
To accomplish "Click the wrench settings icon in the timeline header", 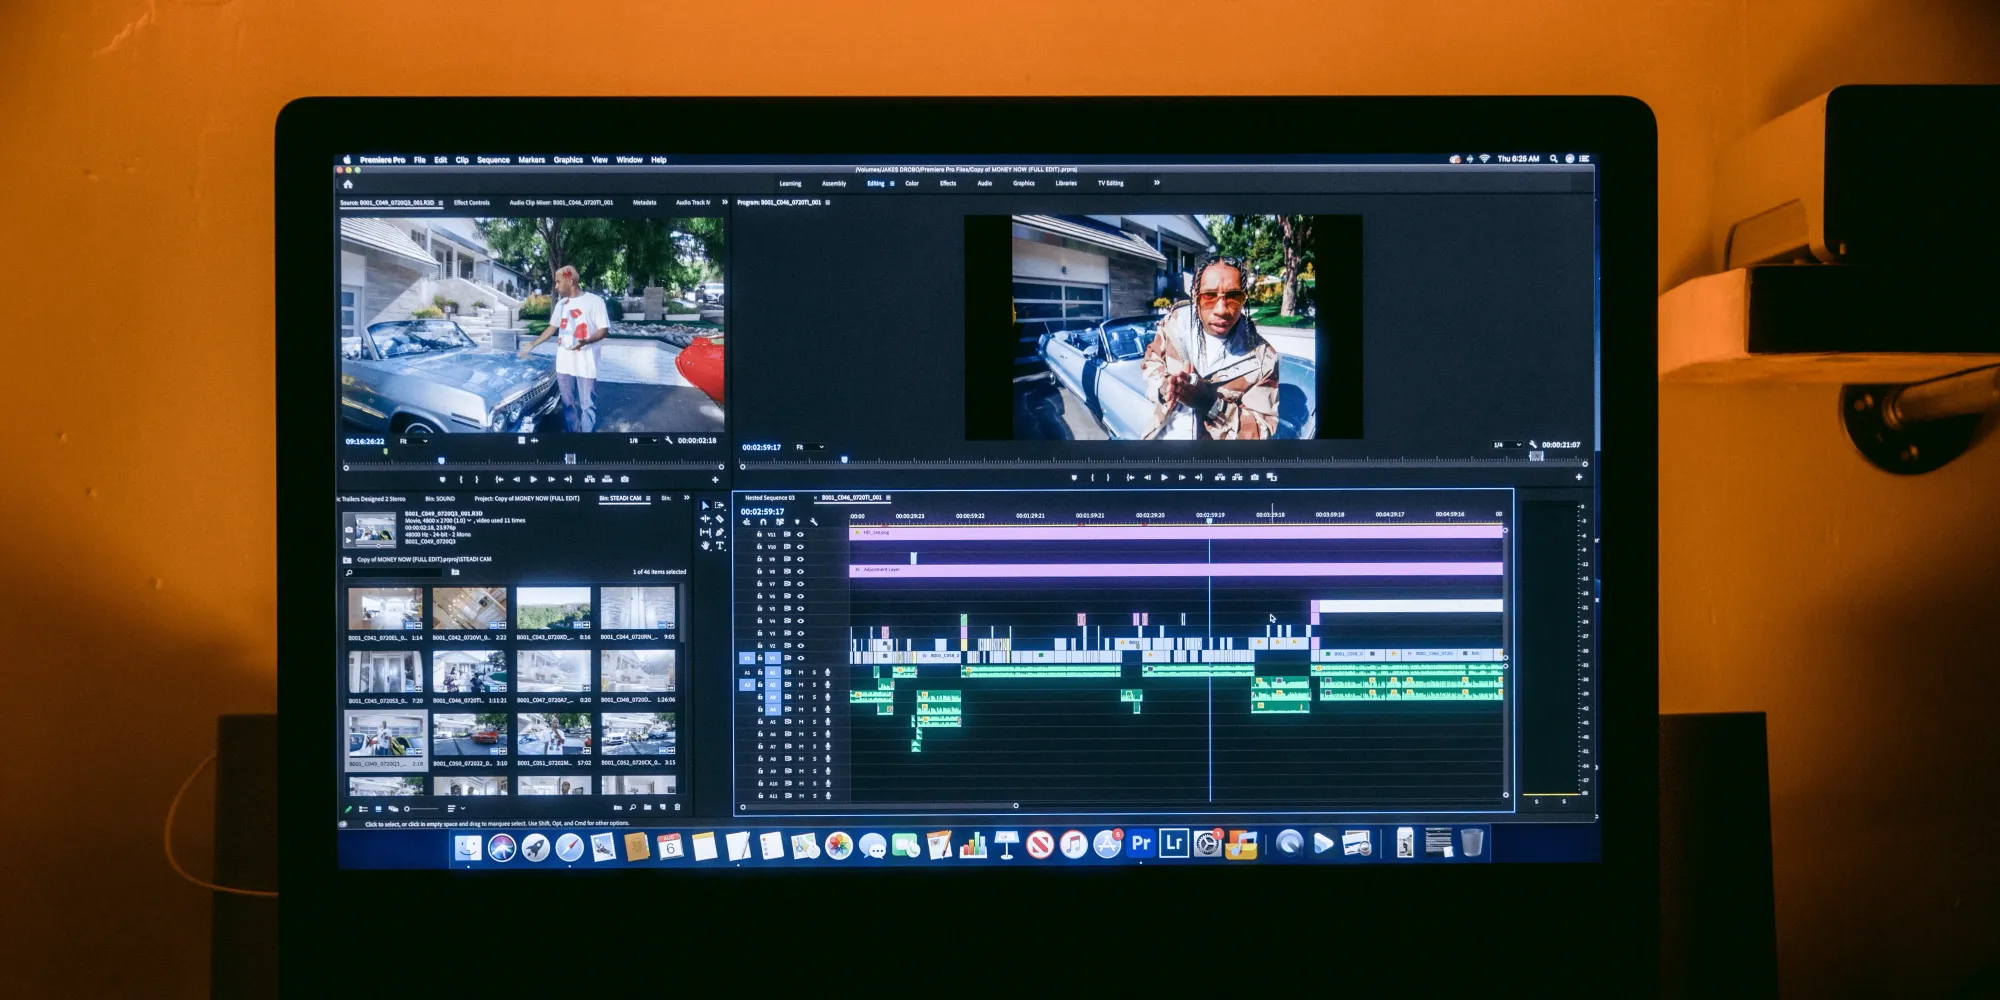I will 814,520.
